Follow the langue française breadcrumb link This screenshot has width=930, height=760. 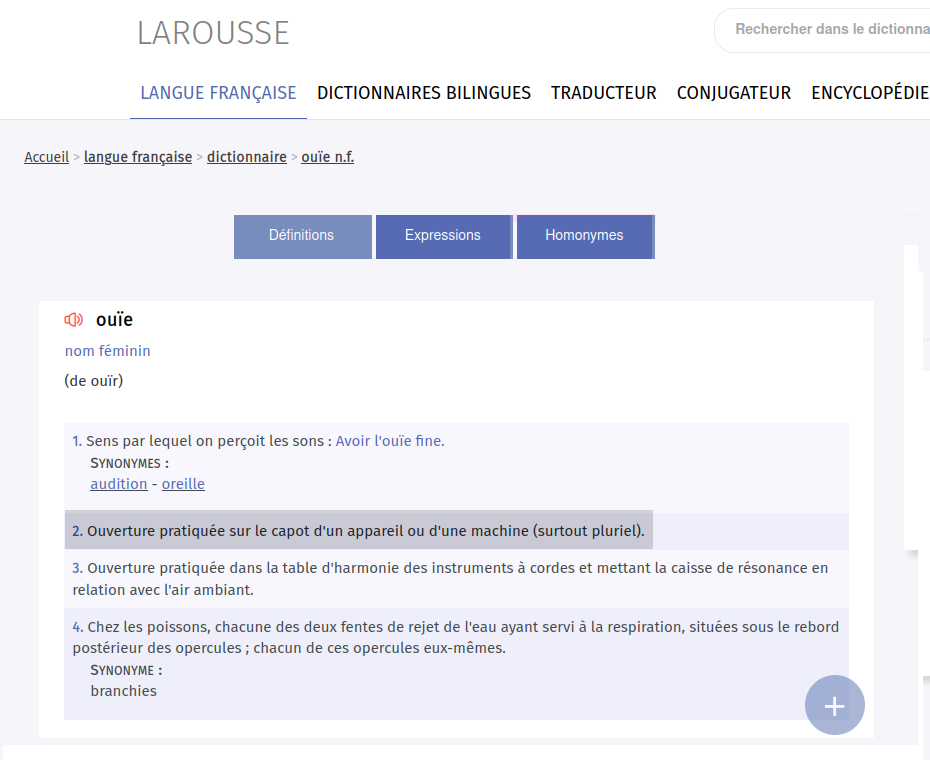click(x=138, y=157)
